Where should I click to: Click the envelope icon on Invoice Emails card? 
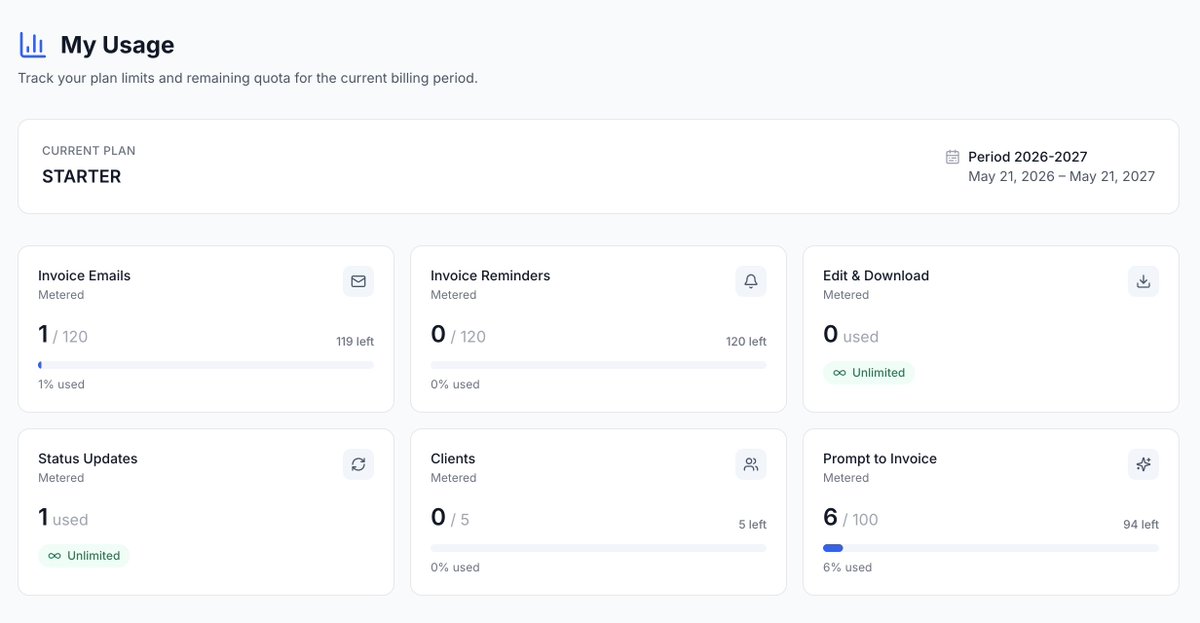(x=358, y=281)
